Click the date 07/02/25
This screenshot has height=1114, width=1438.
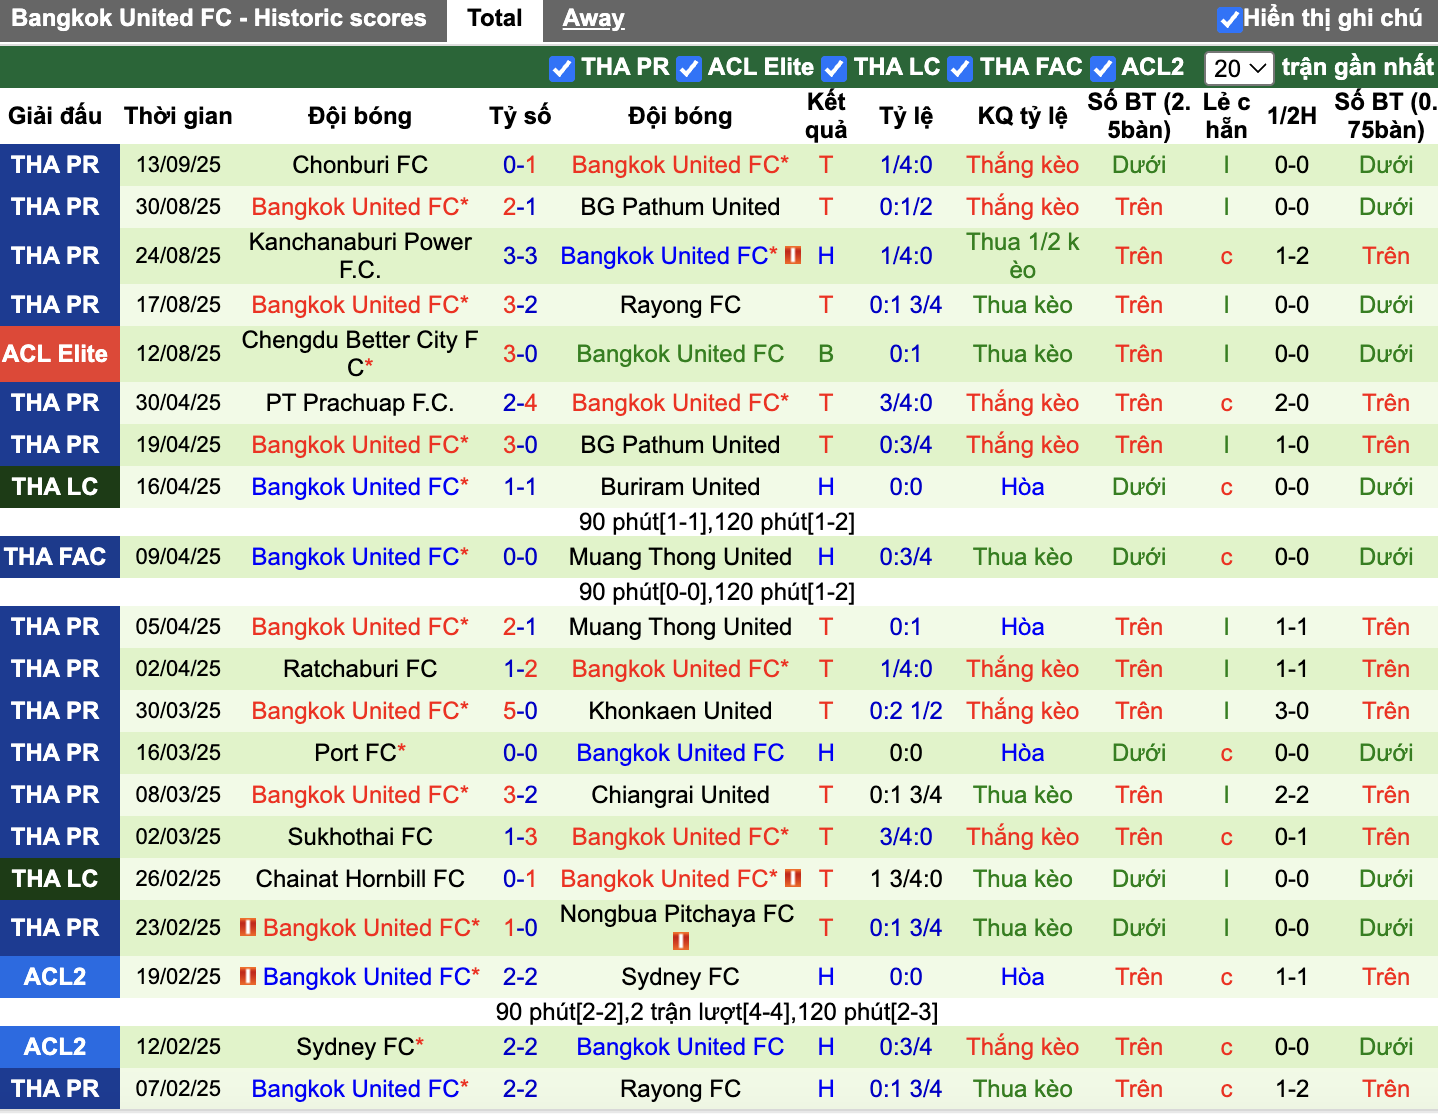click(178, 1089)
